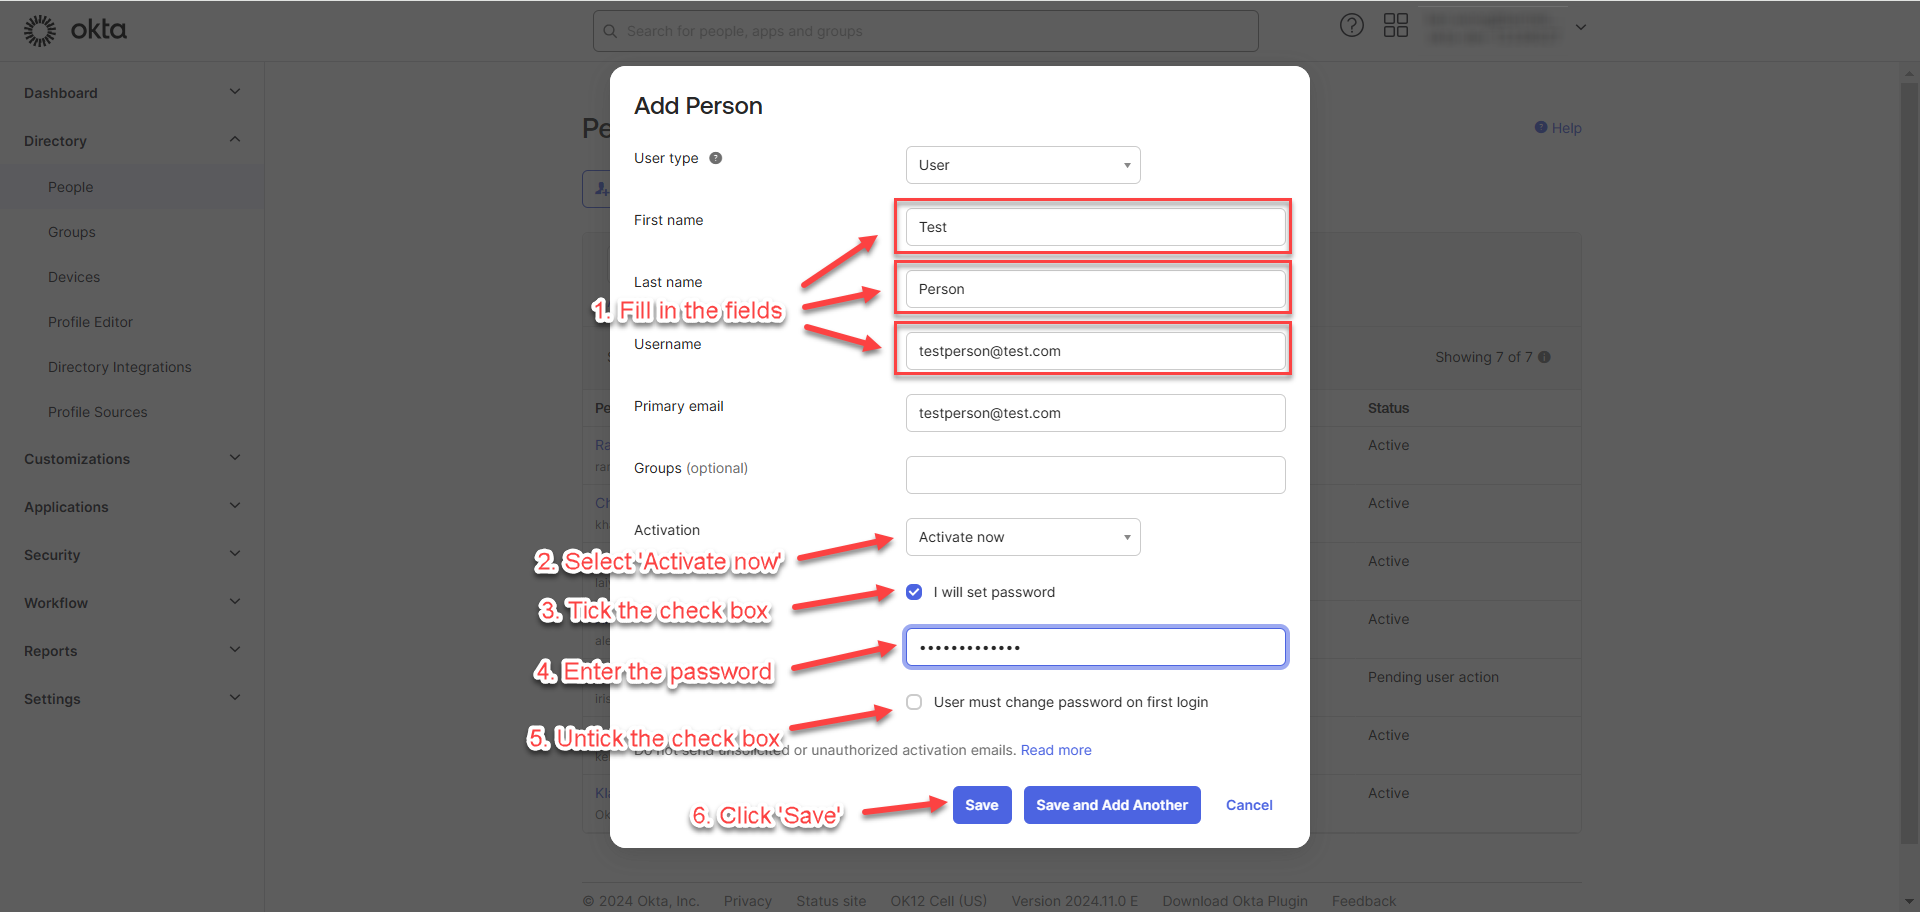Viewport: 1920px width, 912px height.
Task: Expand the account menu chevron
Action: coord(1581,27)
